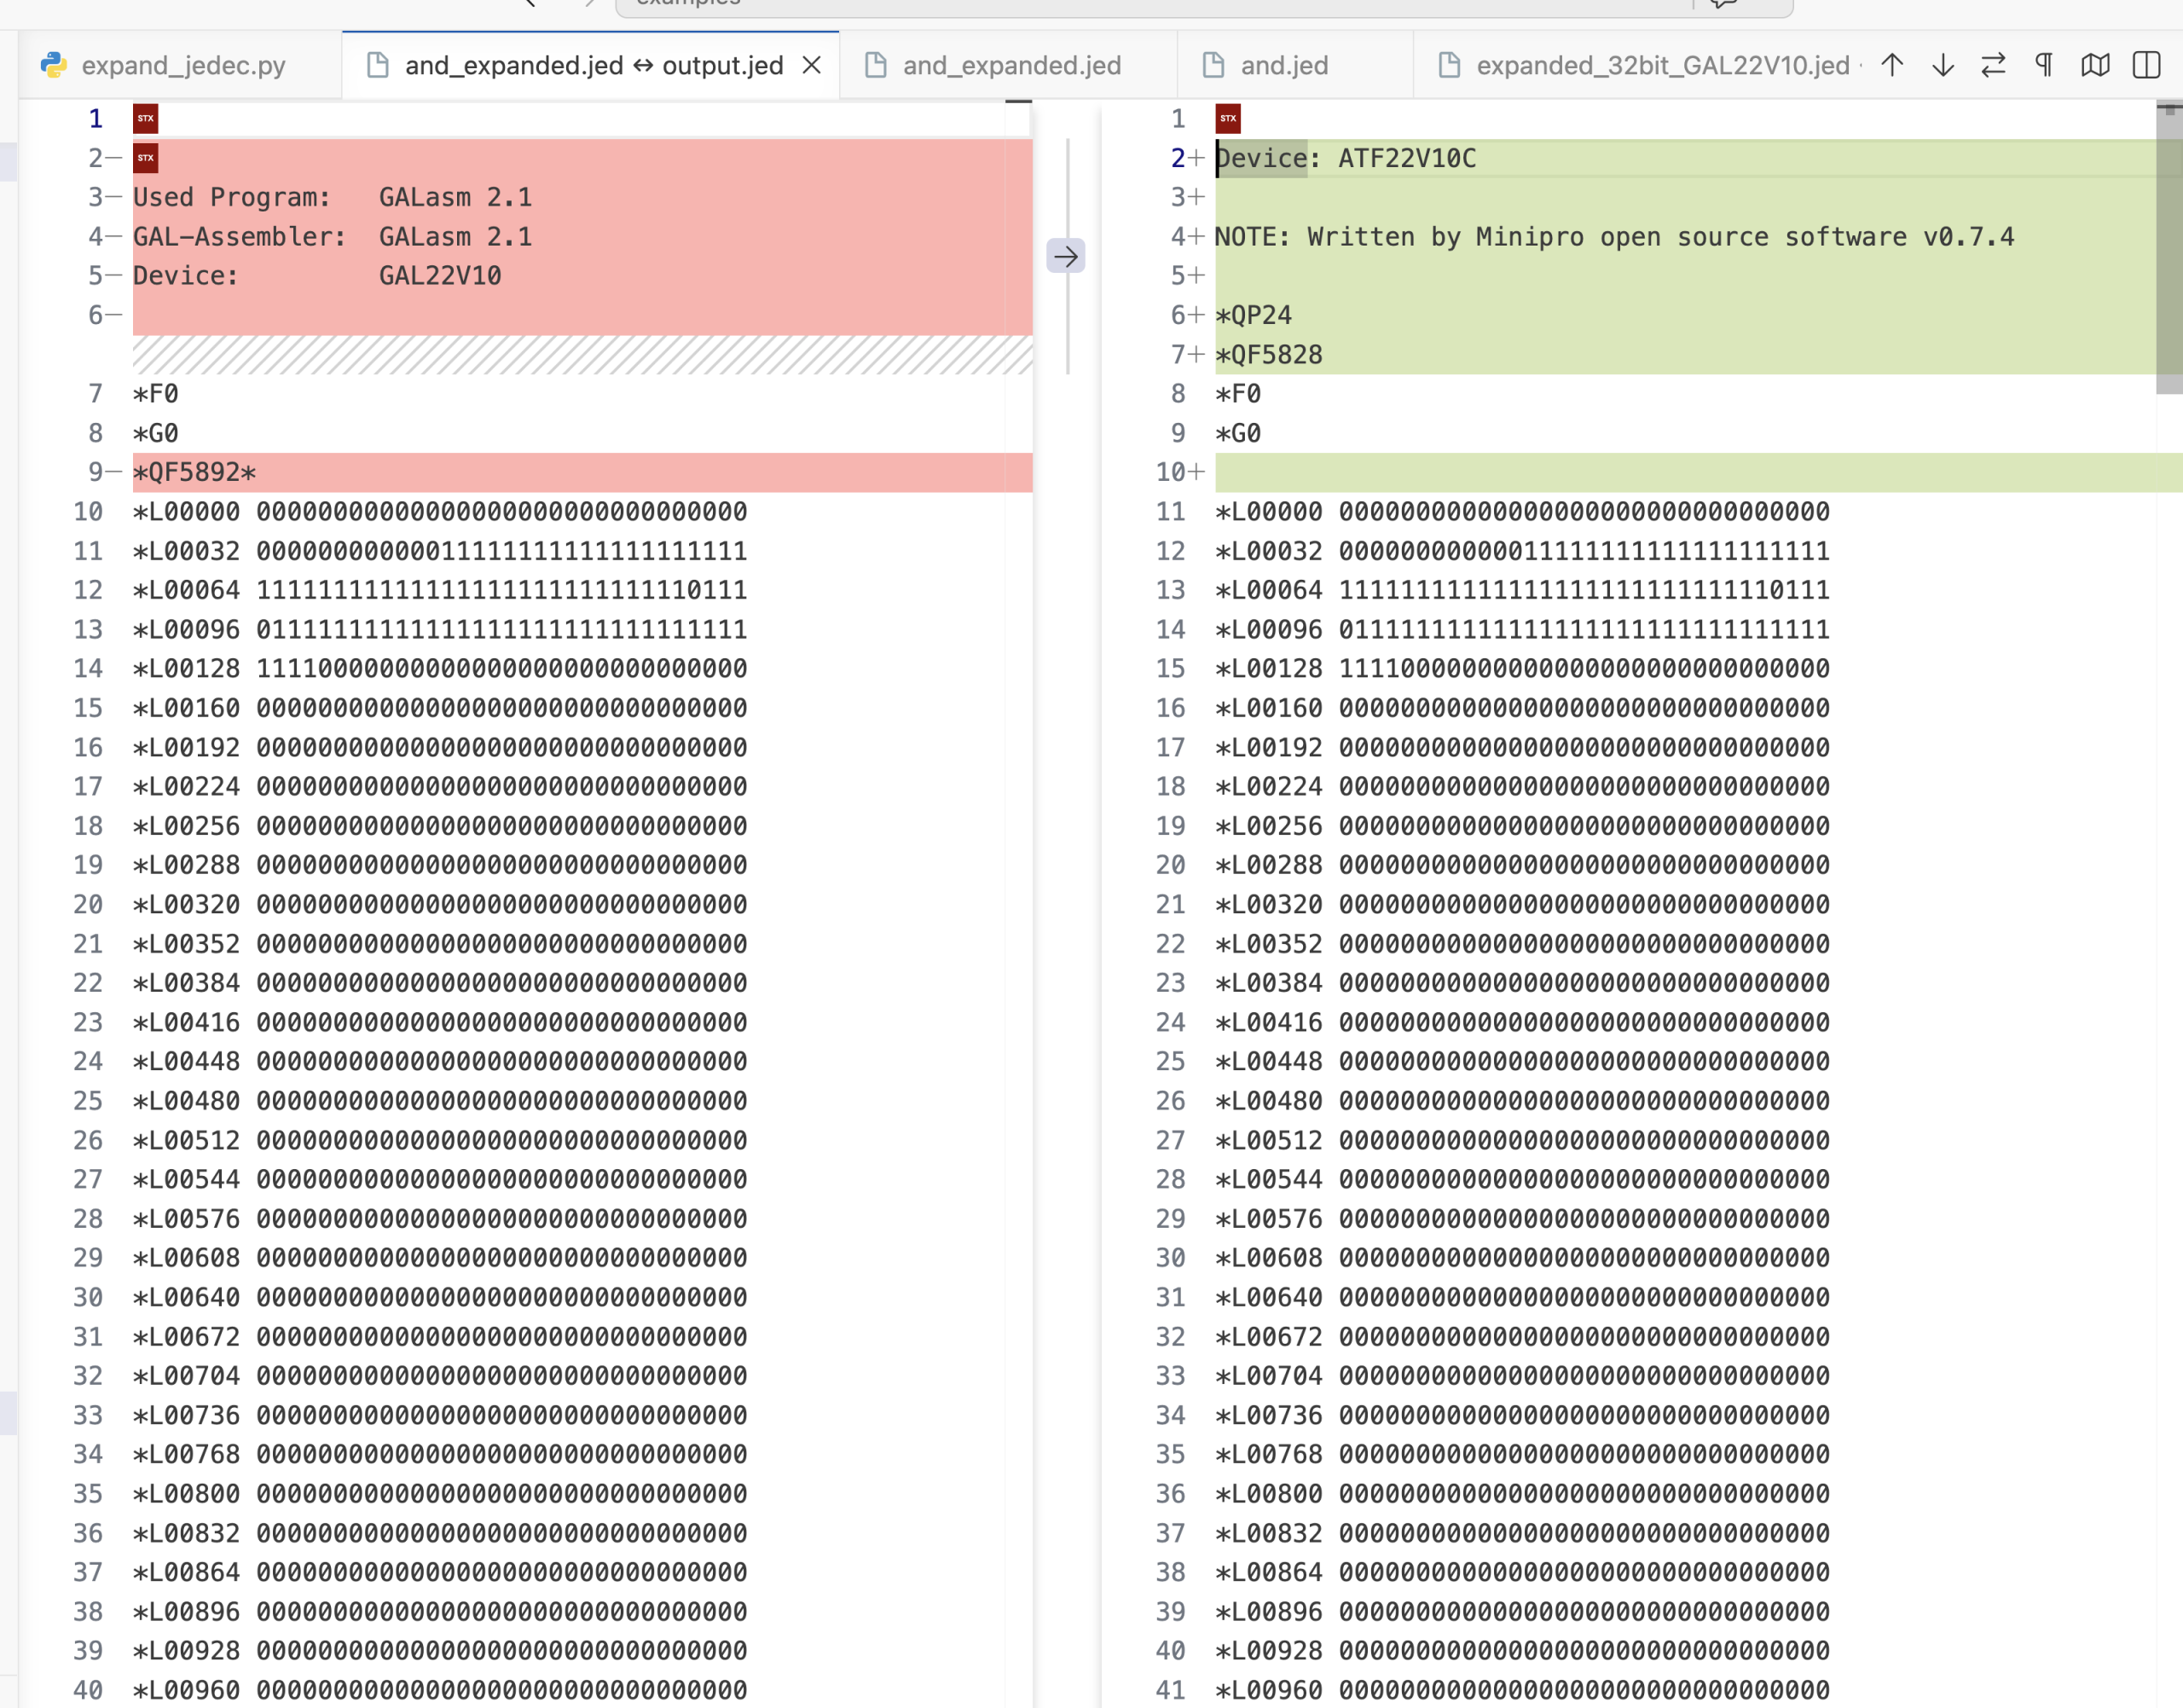This screenshot has height=1708, width=2183.
Task: Click 'GAL-Assembler: GALasm 2.1' line
Action: point(332,237)
